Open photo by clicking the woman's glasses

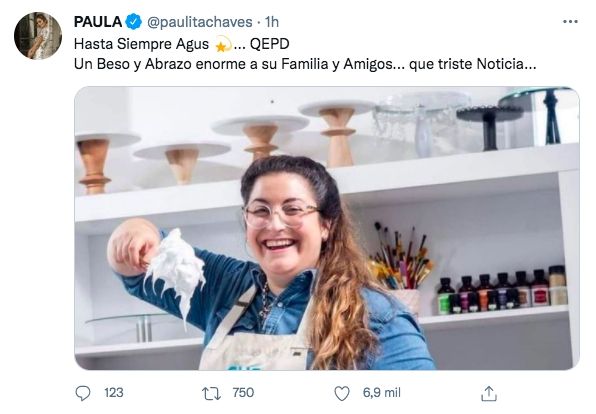coord(281,215)
